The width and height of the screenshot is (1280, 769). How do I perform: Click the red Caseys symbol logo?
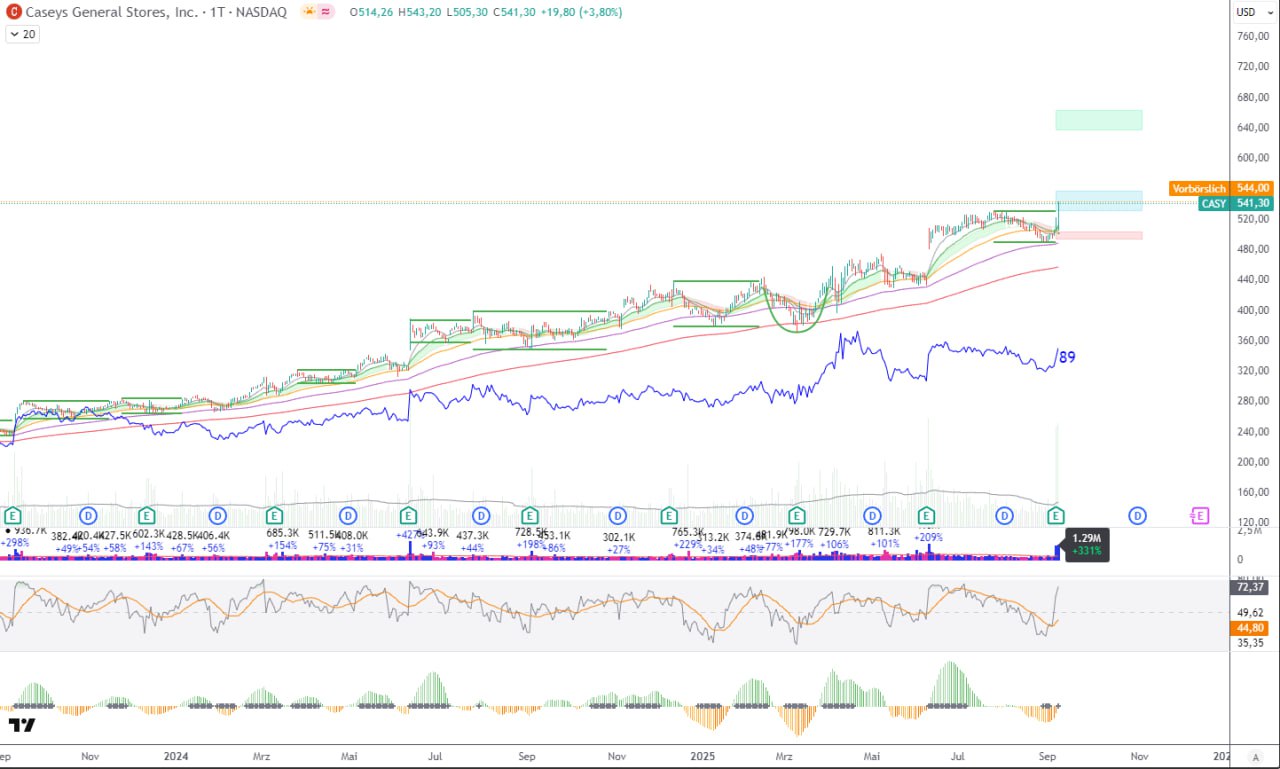click(x=14, y=12)
